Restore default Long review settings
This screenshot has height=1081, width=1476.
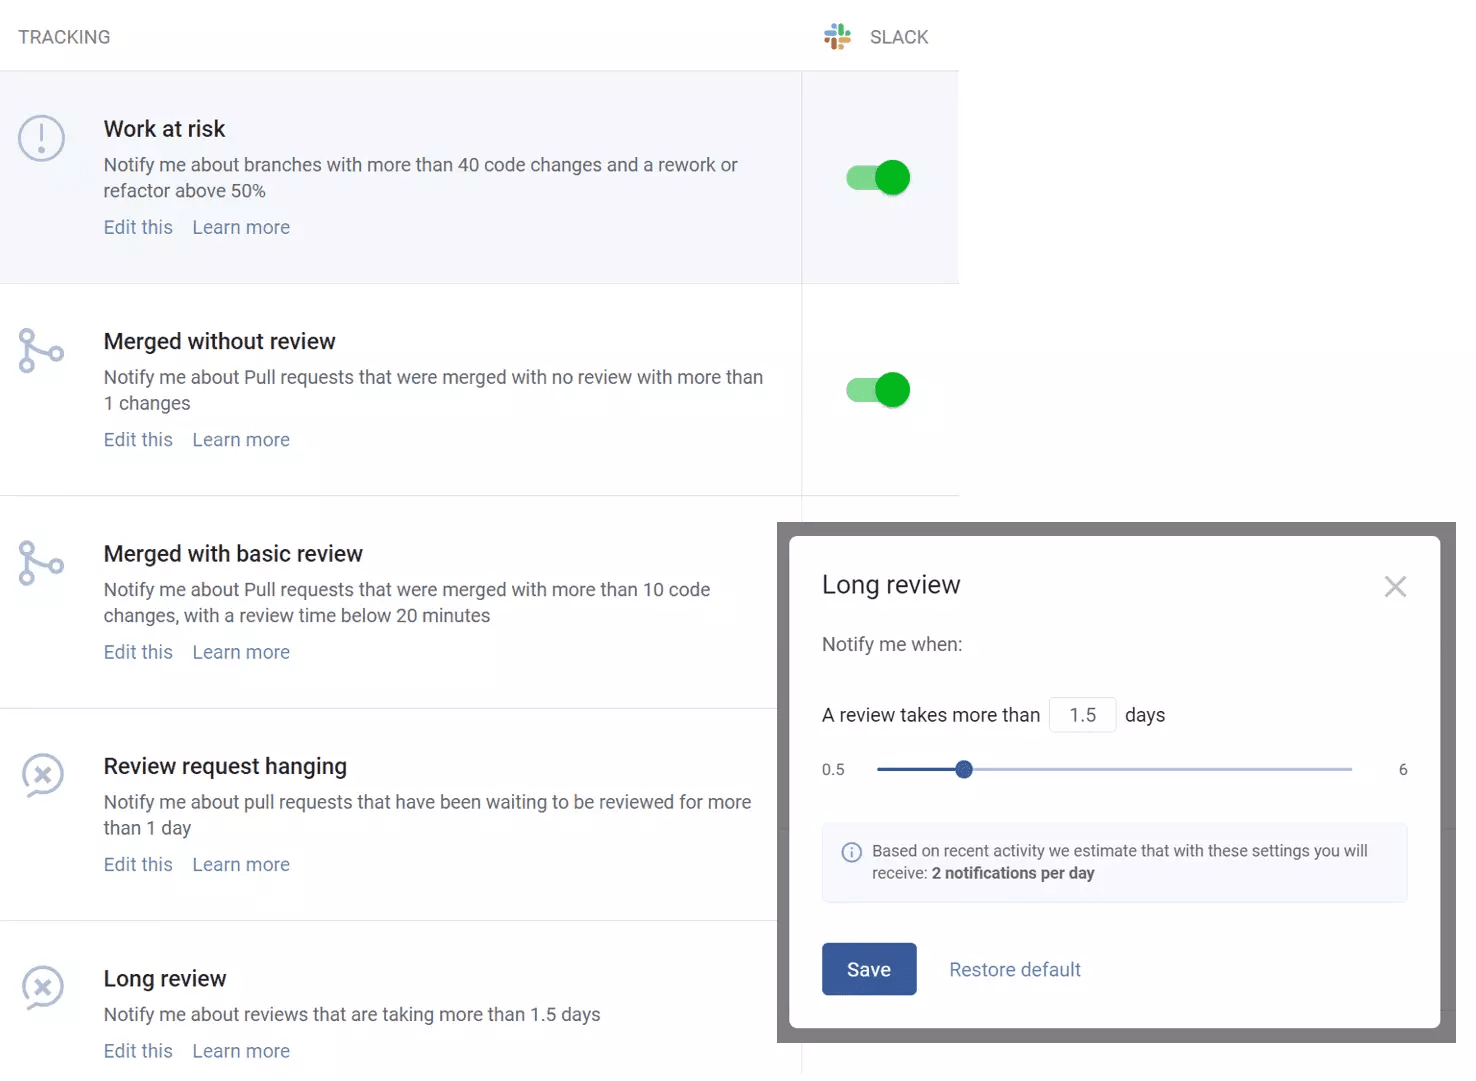pyautogui.click(x=1014, y=969)
